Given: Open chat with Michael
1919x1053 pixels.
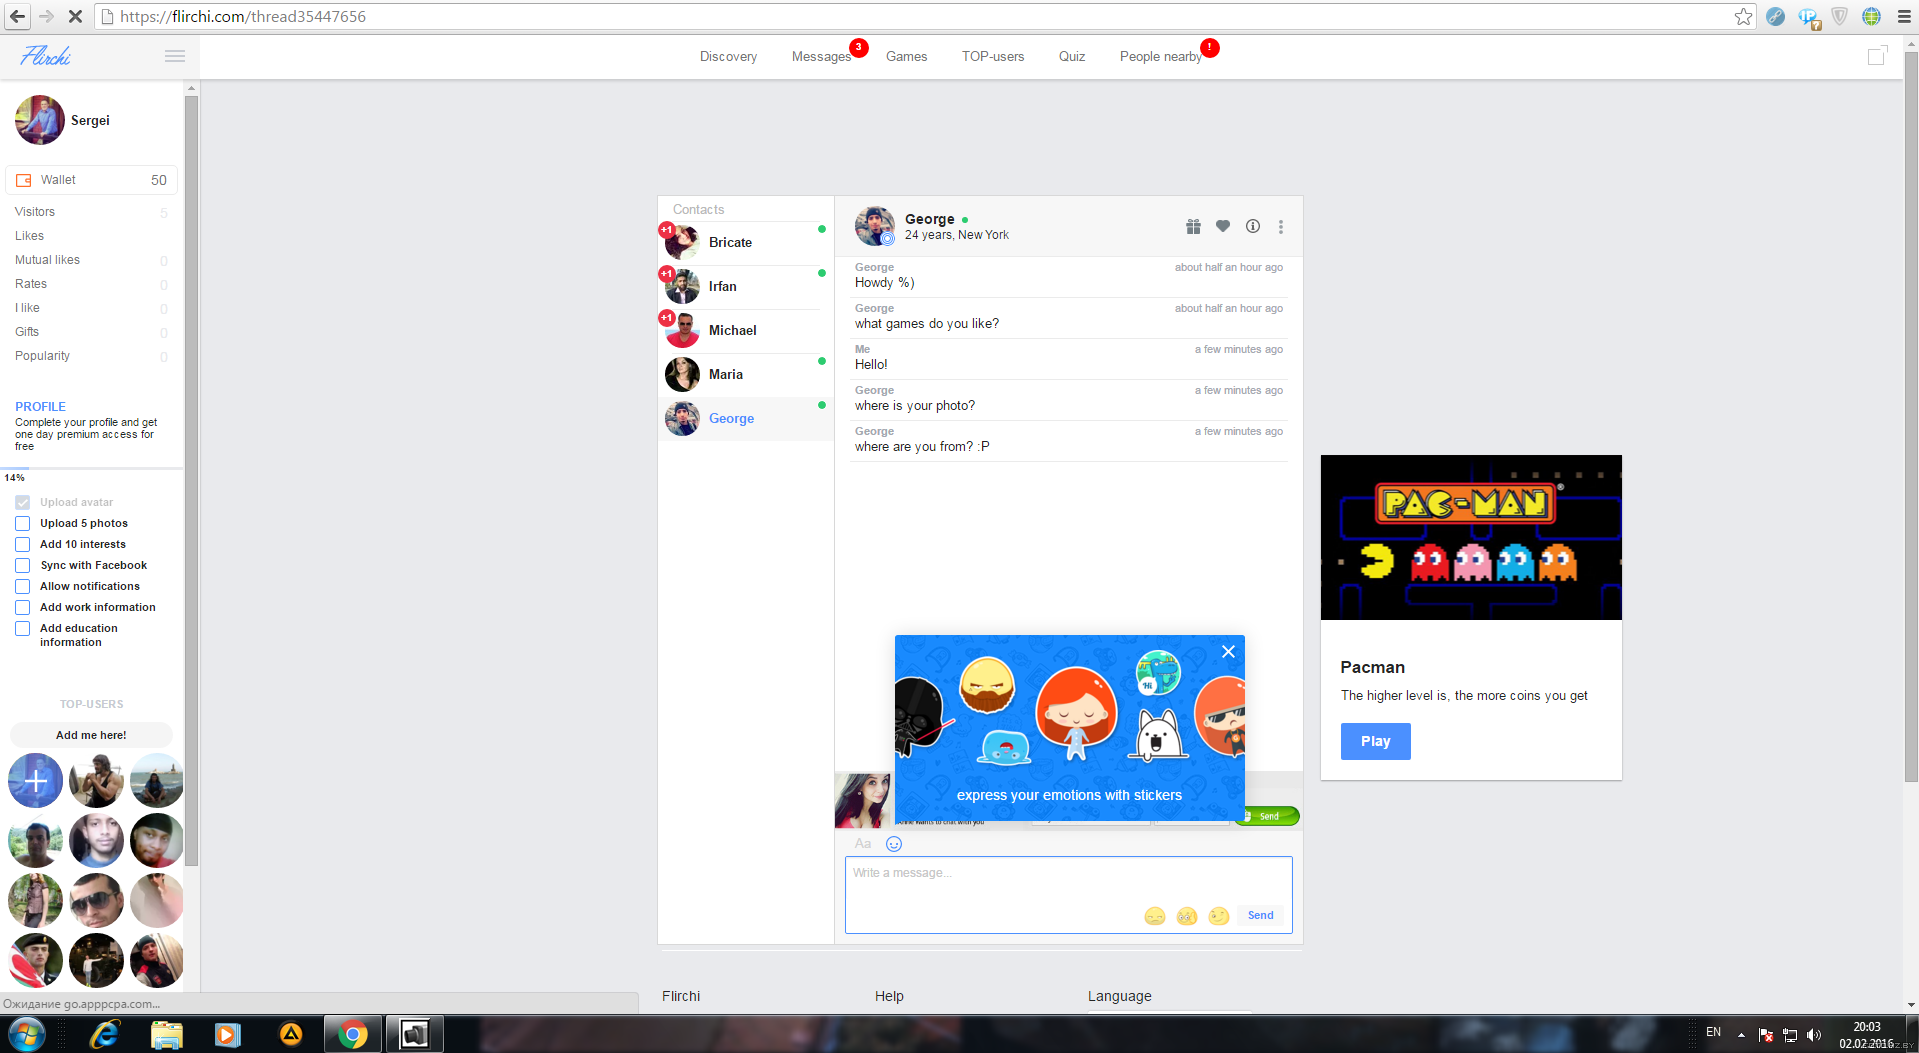Looking at the screenshot, I should pyautogui.click(x=745, y=331).
